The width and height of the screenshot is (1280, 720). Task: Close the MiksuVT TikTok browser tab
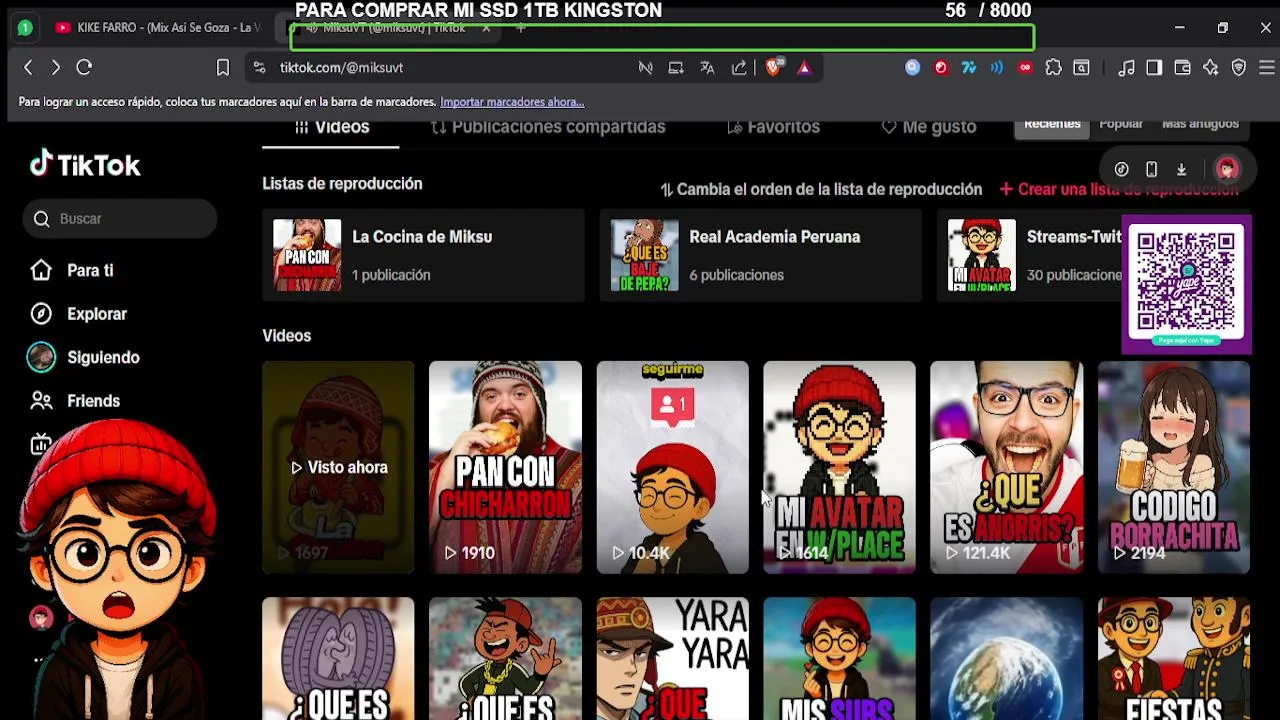point(486,28)
